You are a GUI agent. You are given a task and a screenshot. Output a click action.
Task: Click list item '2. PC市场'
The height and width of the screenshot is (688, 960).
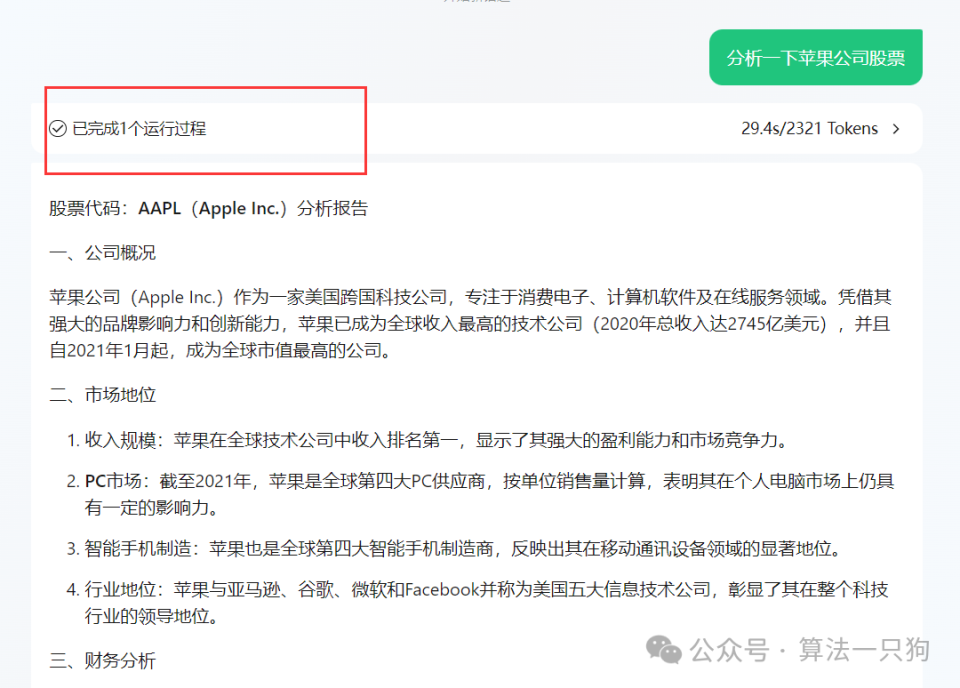[x=480, y=494]
